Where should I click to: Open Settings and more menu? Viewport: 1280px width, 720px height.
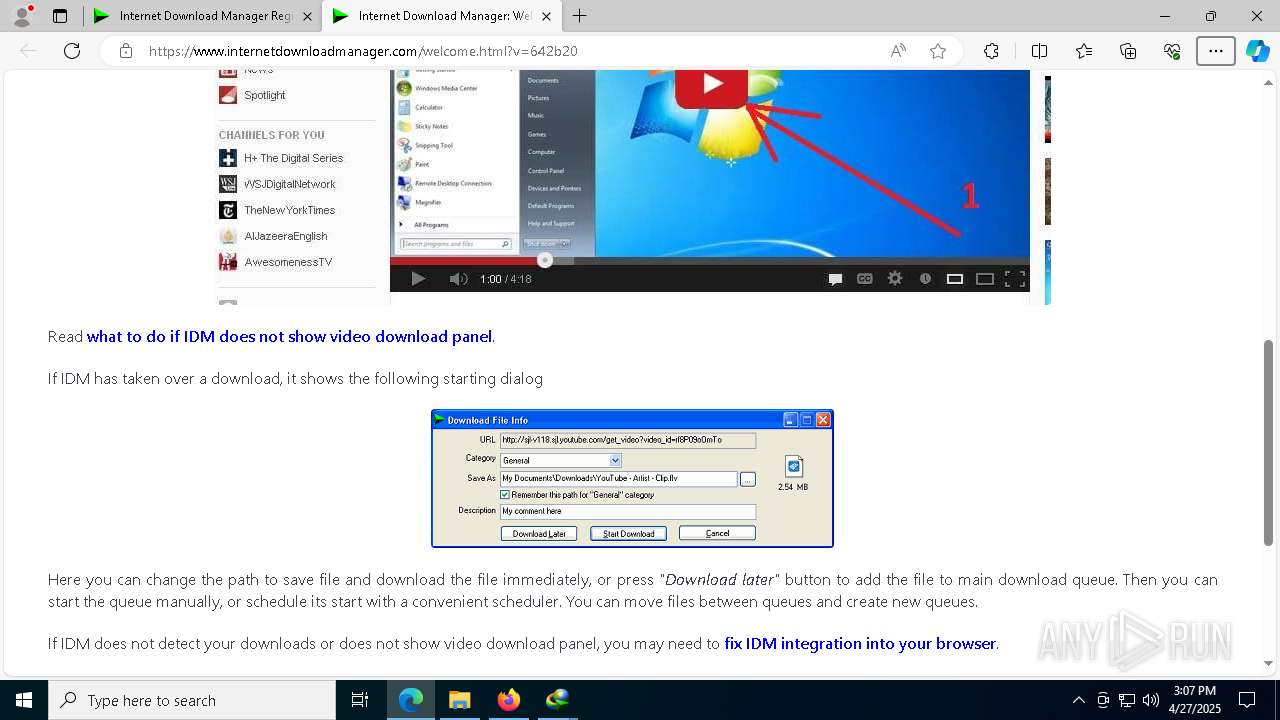pyautogui.click(x=1216, y=51)
